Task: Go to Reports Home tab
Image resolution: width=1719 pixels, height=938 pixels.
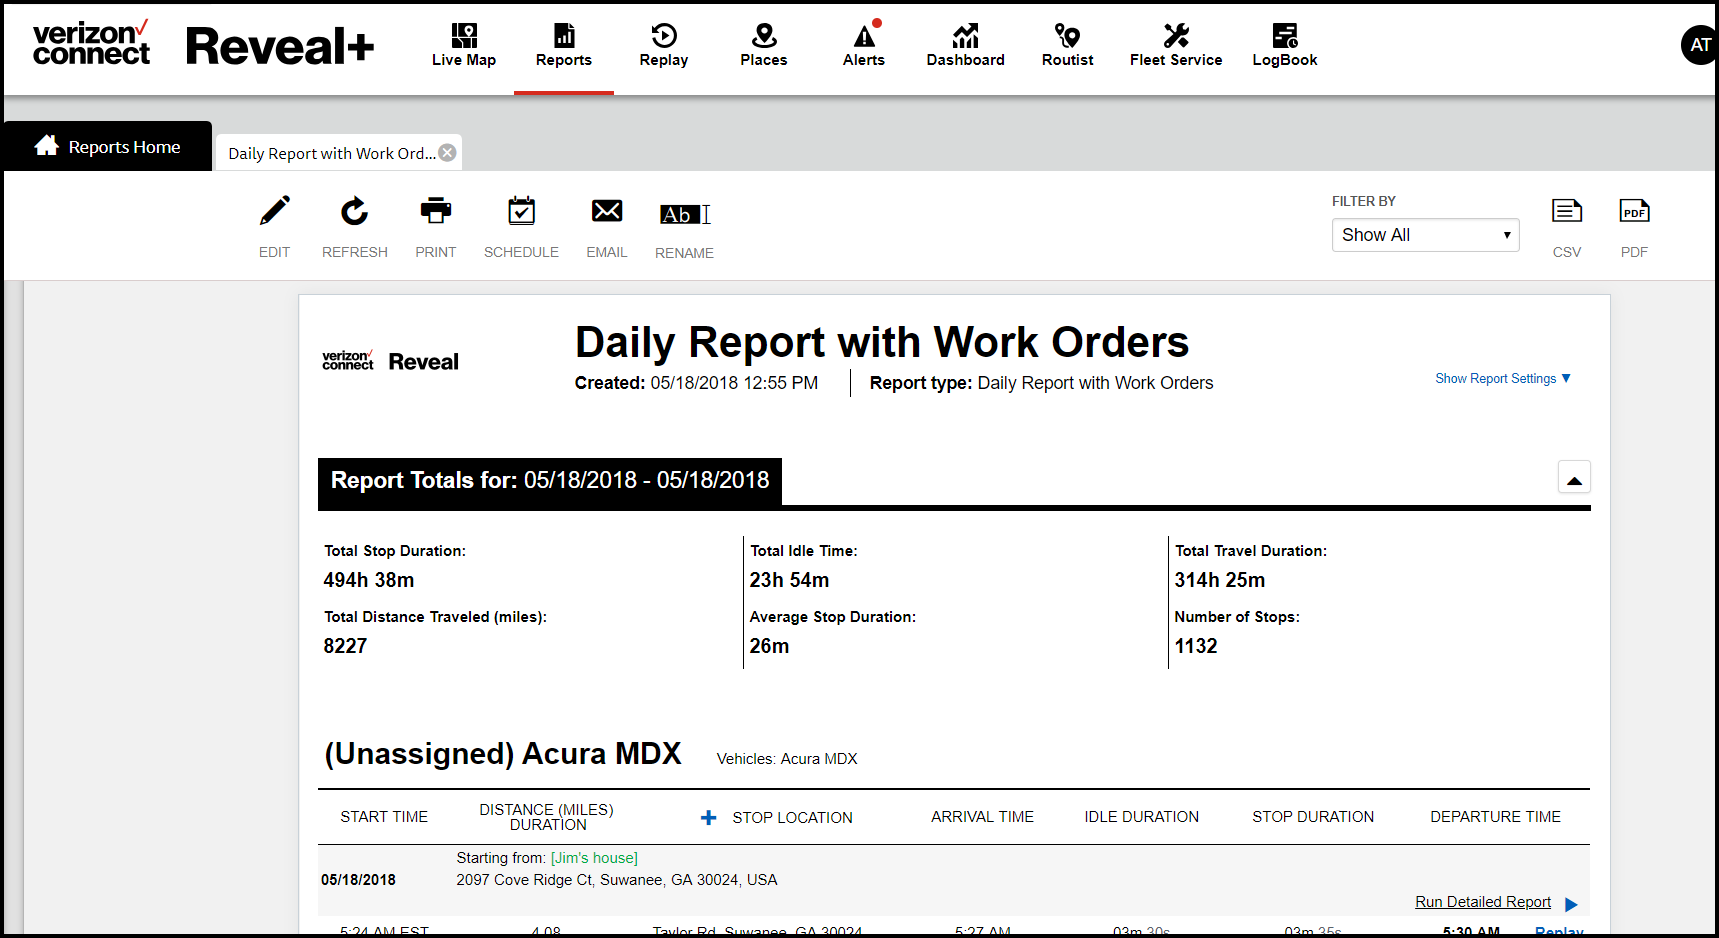Action: pyautogui.click(x=108, y=147)
